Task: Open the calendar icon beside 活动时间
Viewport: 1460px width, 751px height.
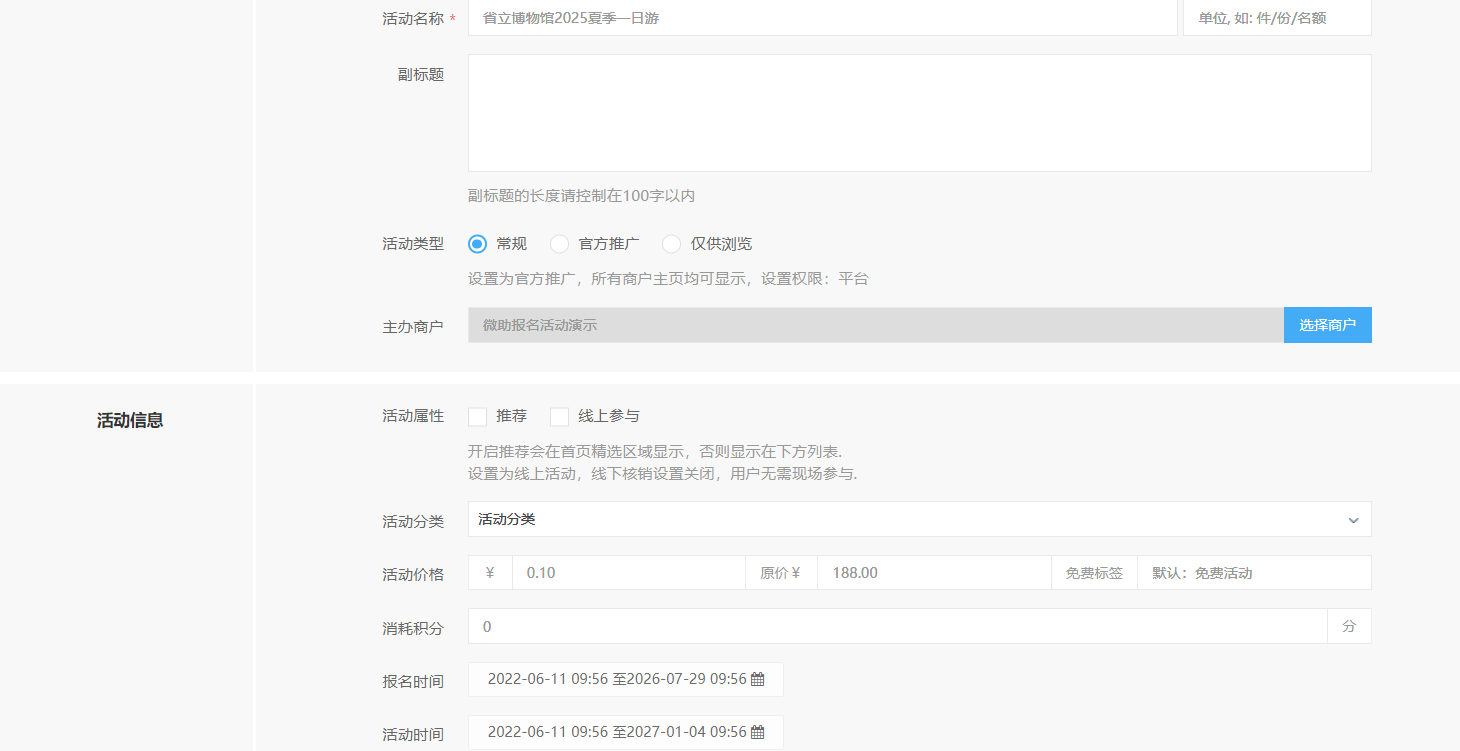Action: pyautogui.click(x=757, y=732)
